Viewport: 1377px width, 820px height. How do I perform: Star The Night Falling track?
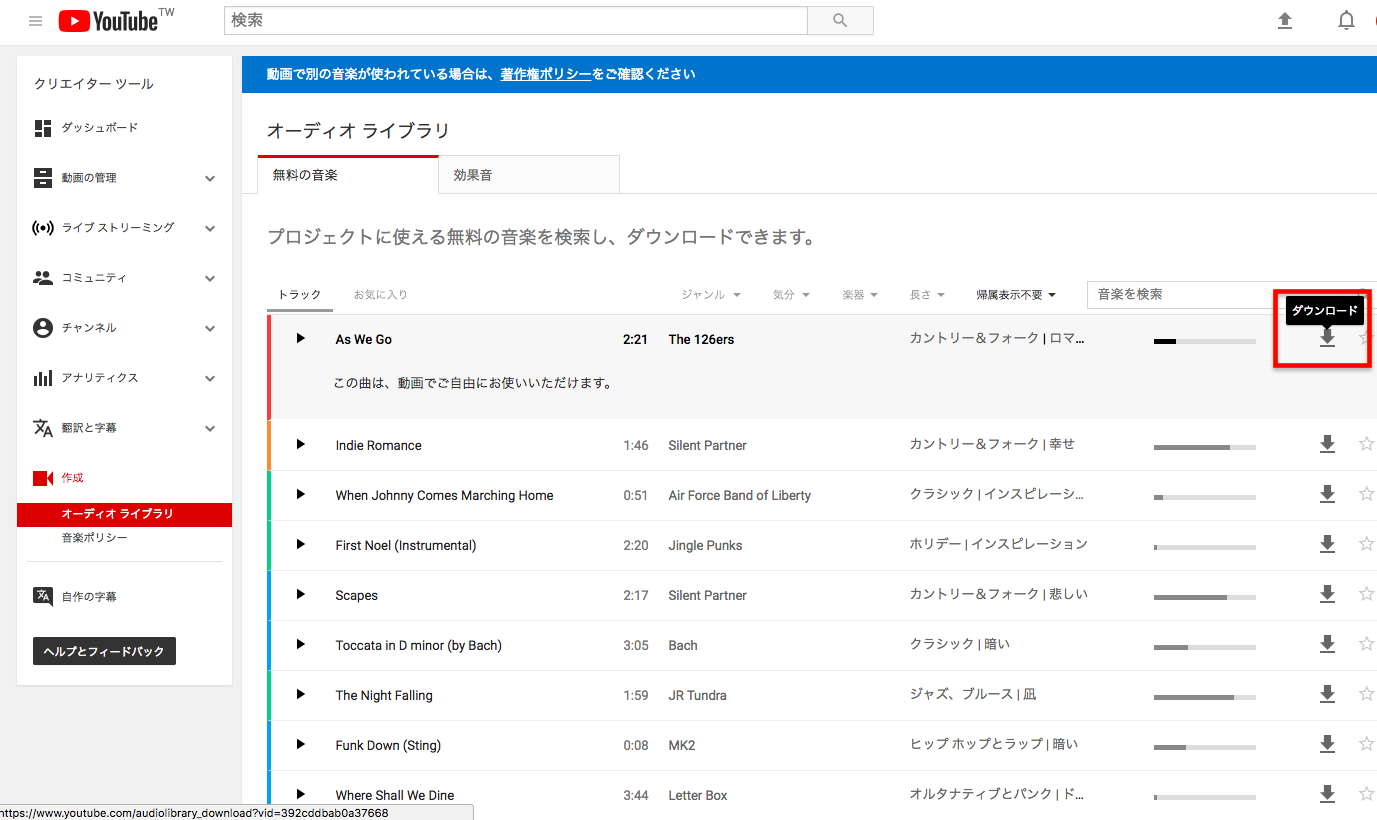[1366, 694]
